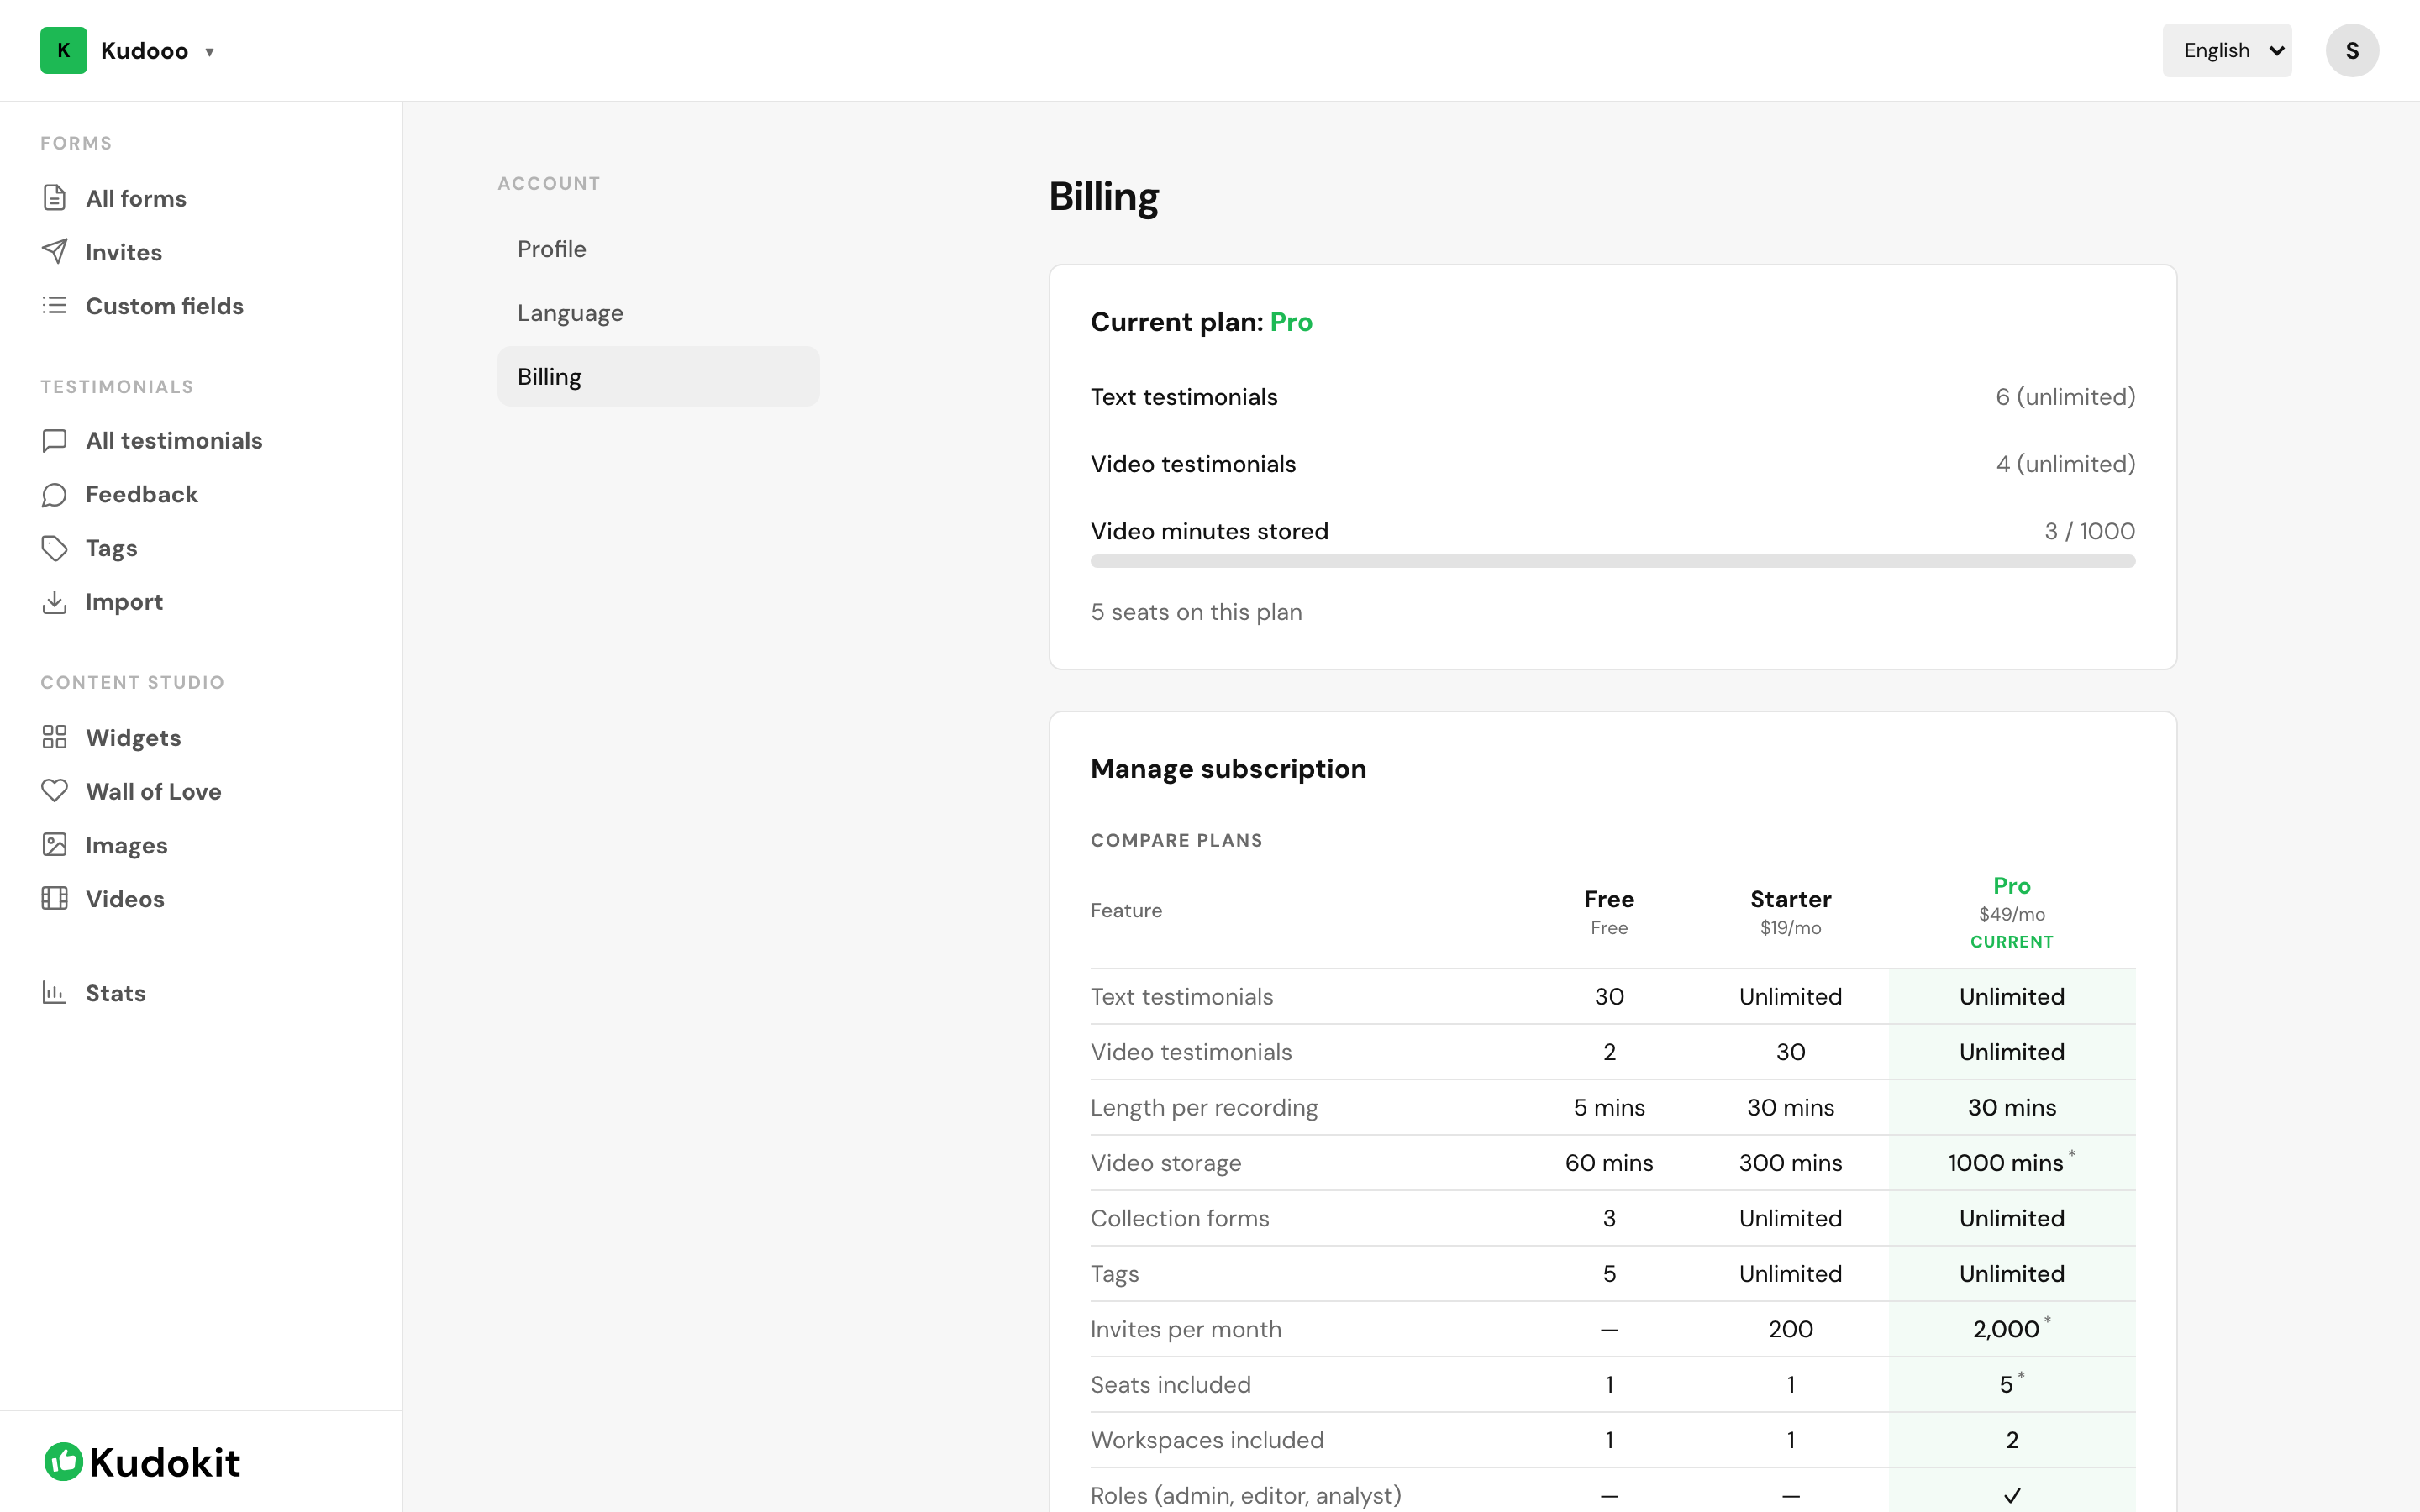The width and height of the screenshot is (2420, 1512).
Task: Click the green Kudooo workspace avatar
Action: (x=64, y=51)
